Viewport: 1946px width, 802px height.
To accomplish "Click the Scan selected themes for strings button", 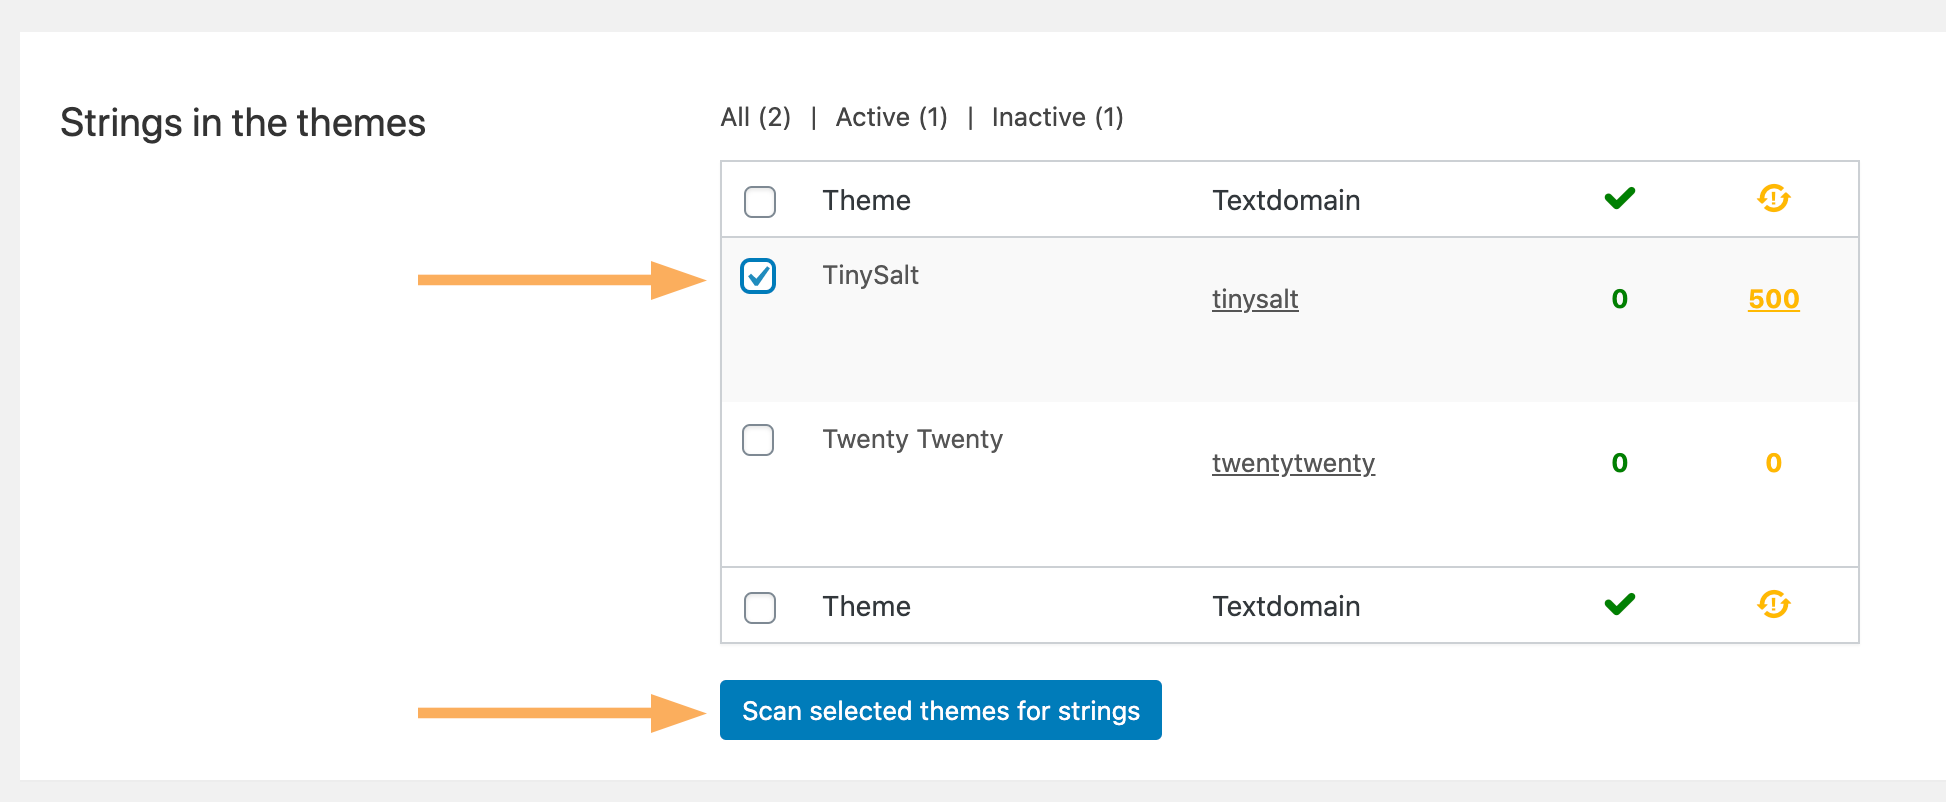I will 940,710.
